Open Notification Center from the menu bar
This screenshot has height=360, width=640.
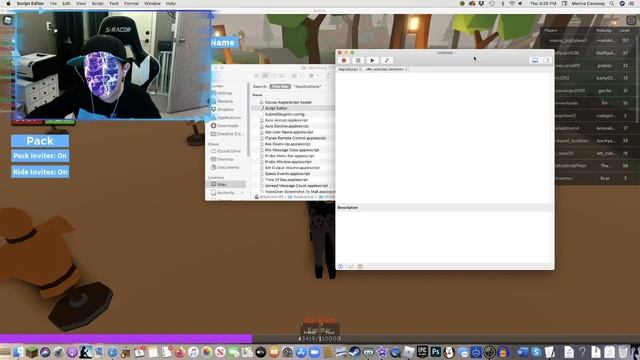click(x=631, y=3)
